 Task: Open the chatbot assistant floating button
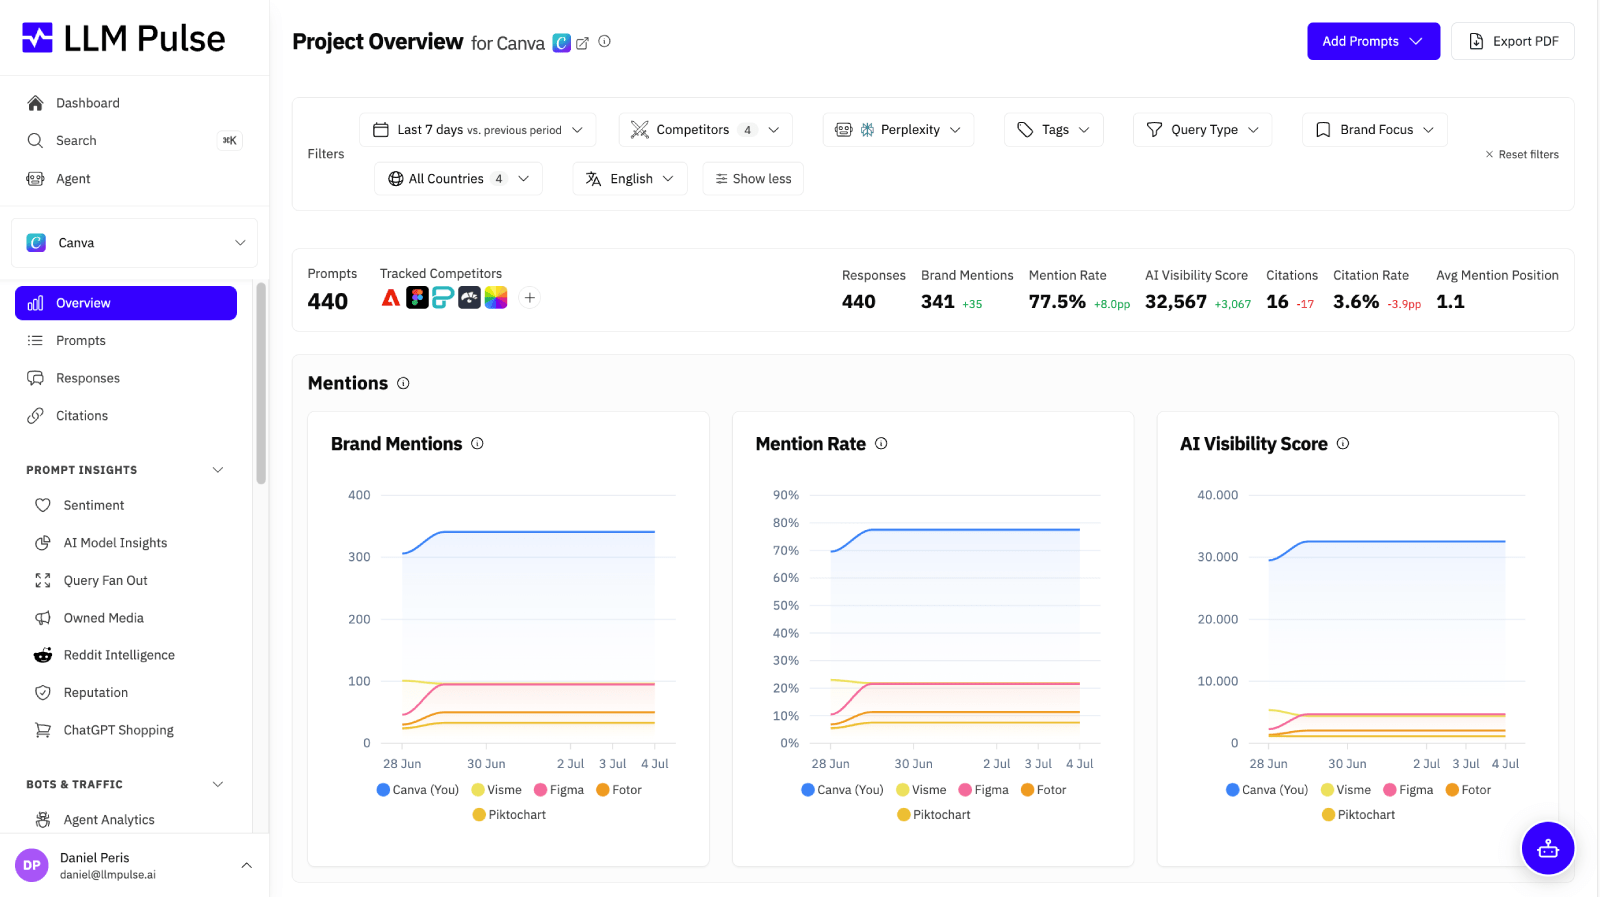[x=1548, y=848]
